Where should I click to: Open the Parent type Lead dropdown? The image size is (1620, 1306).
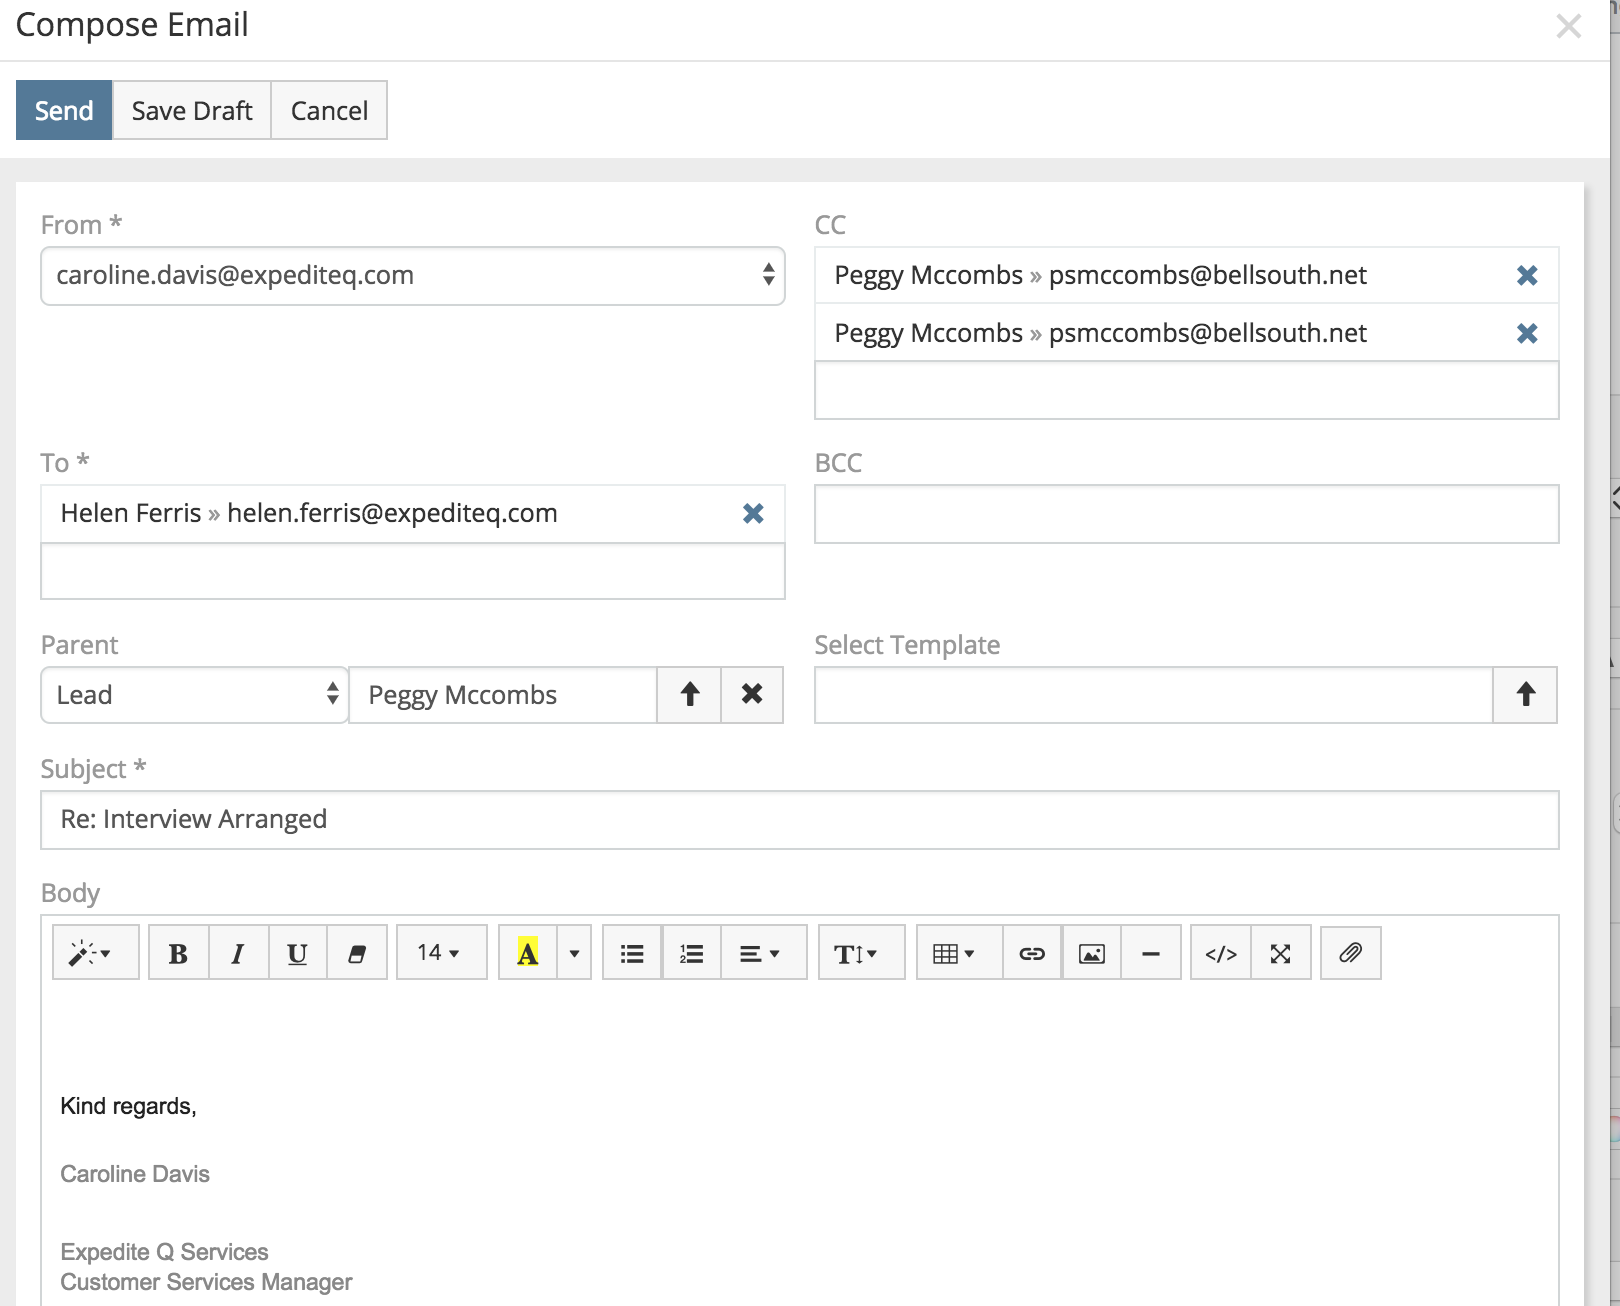194,695
